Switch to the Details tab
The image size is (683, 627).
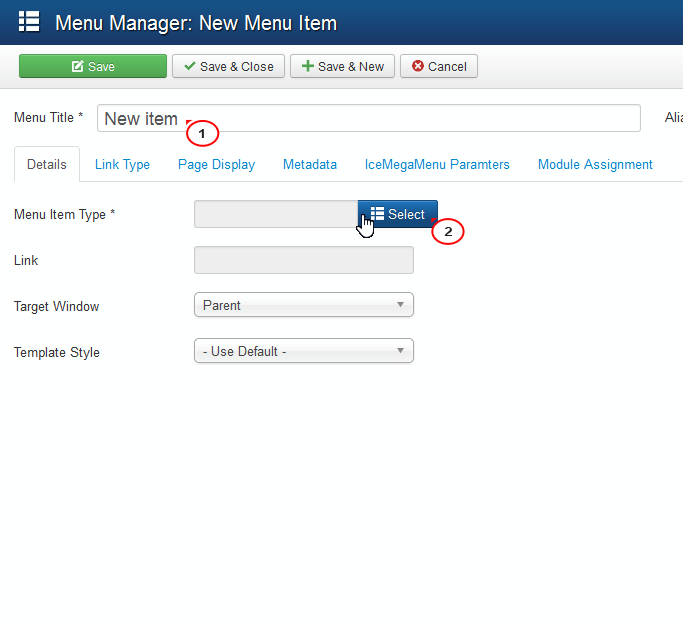pyautogui.click(x=47, y=164)
